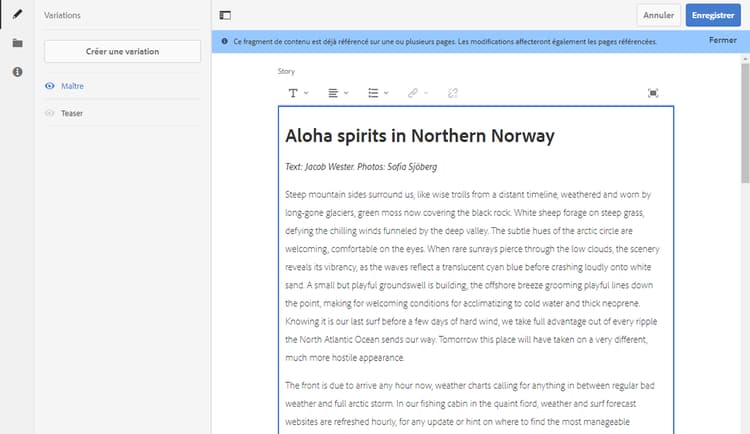Switch editor to fullscreen mode
The width and height of the screenshot is (750, 434).
click(x=653, y=93)
